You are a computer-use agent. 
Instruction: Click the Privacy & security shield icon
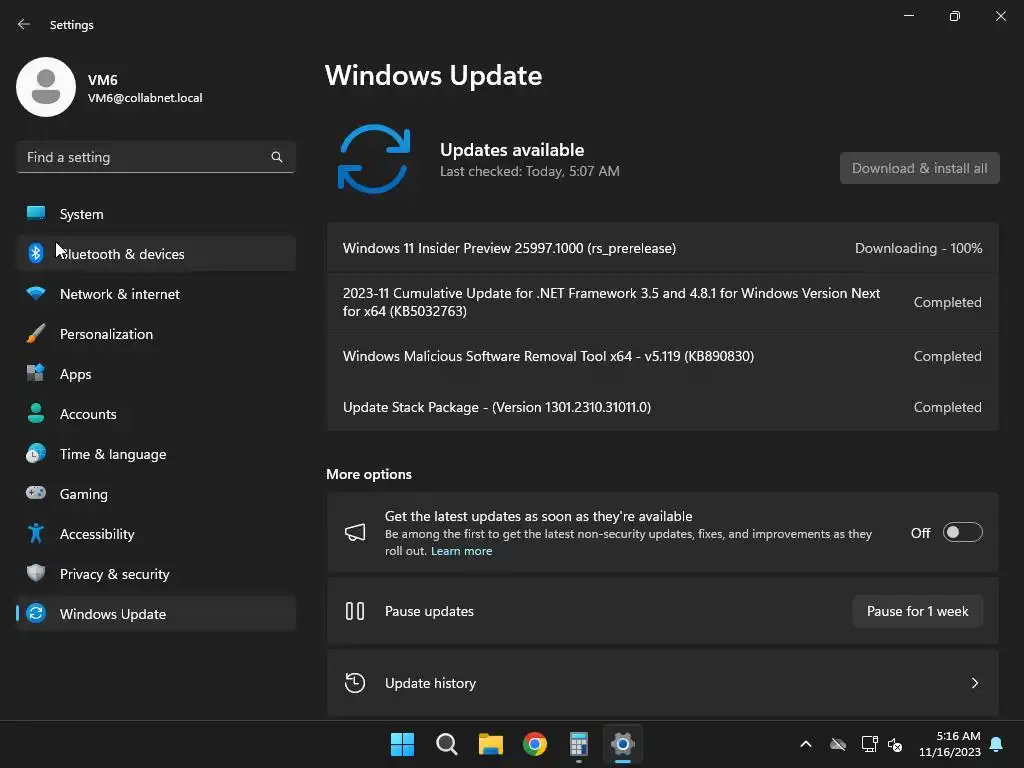click(x=36, y=573)
